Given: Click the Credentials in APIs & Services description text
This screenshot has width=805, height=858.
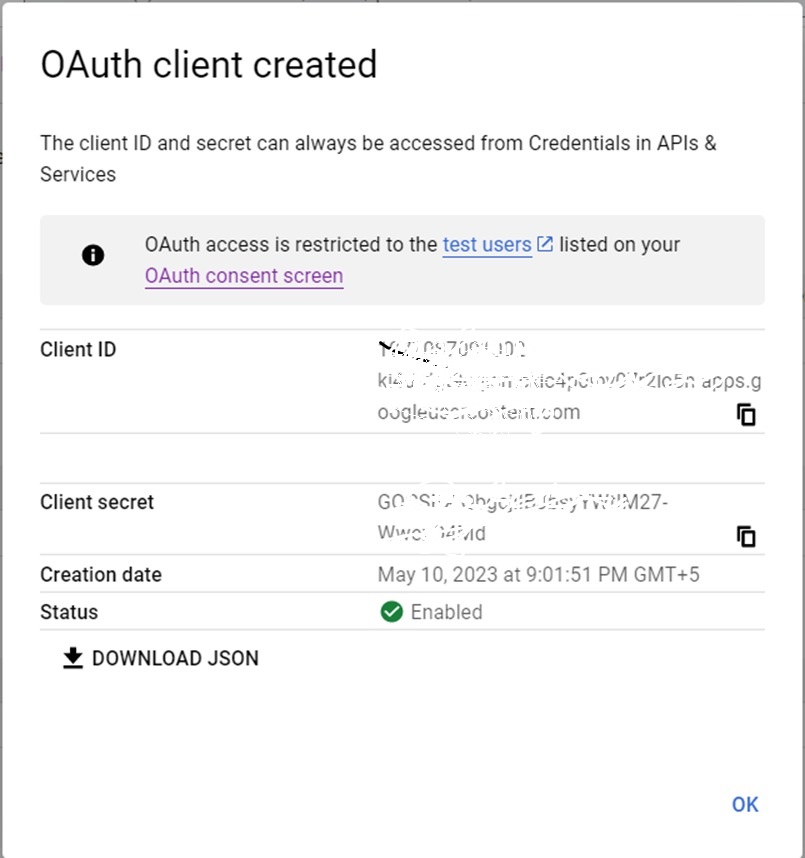Looking at the screenshot, I should click(378, 158).
